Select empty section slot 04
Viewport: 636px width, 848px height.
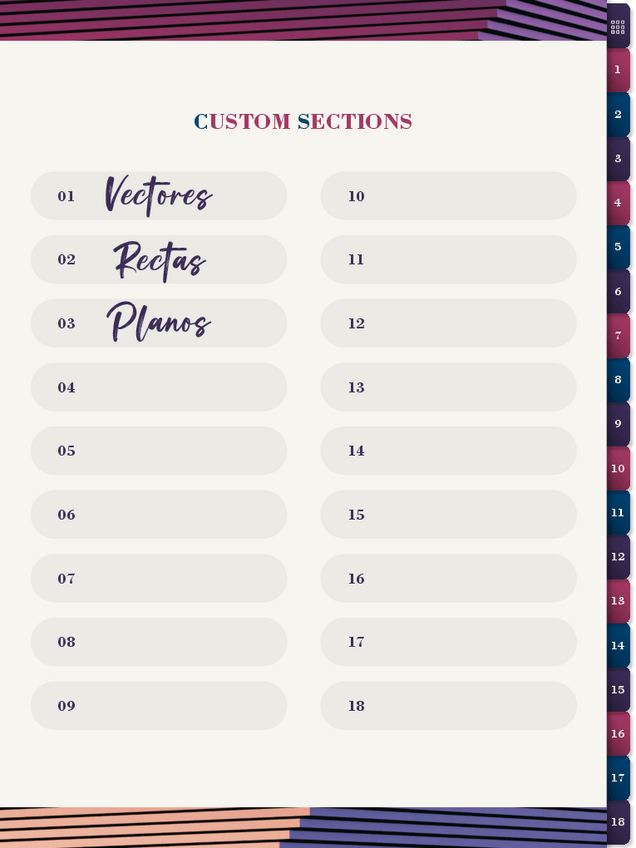point(158,387)
